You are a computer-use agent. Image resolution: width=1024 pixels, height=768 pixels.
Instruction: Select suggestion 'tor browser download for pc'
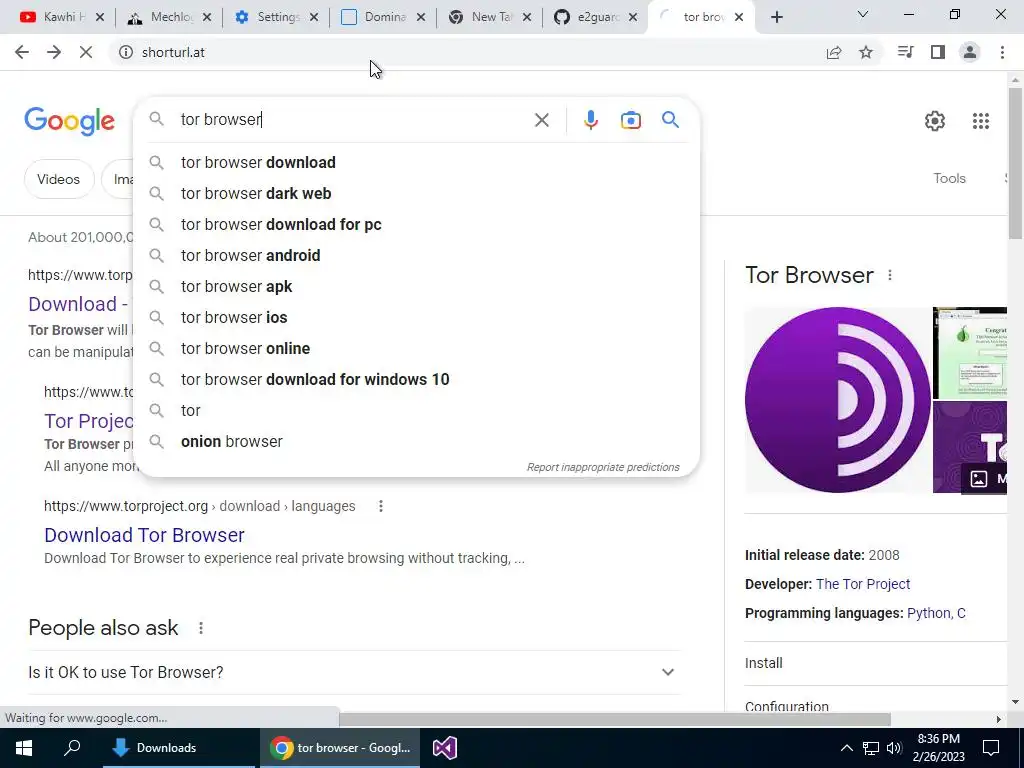tap(417, 225)
